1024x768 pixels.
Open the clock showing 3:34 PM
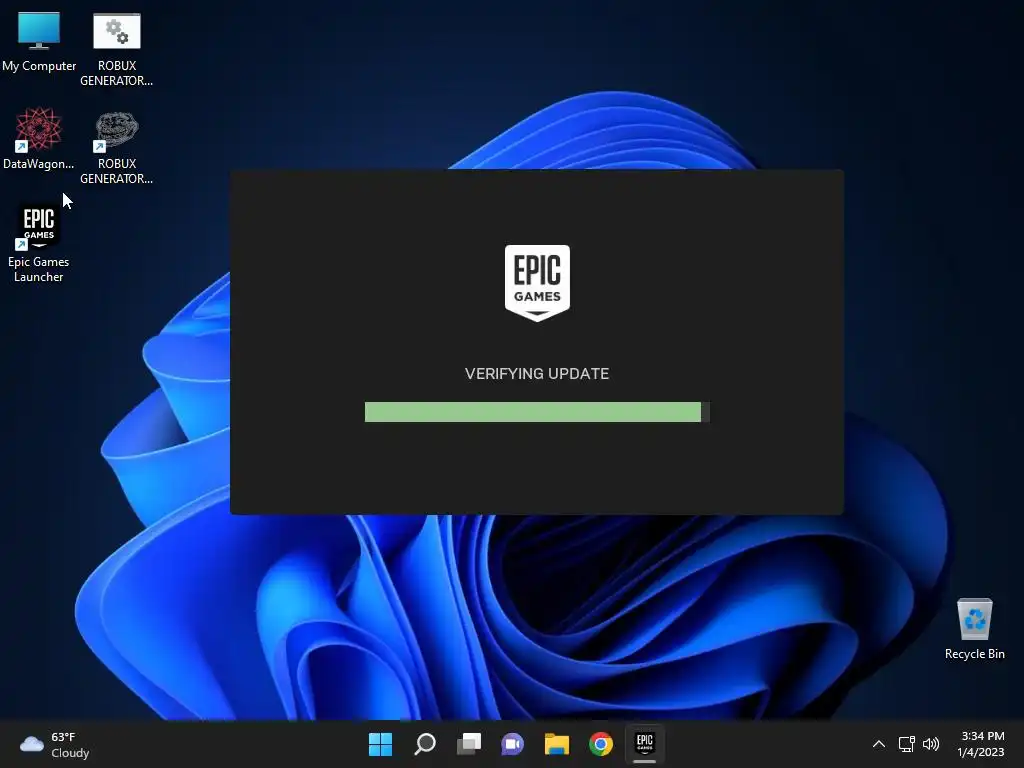click(x=981, y=744)
